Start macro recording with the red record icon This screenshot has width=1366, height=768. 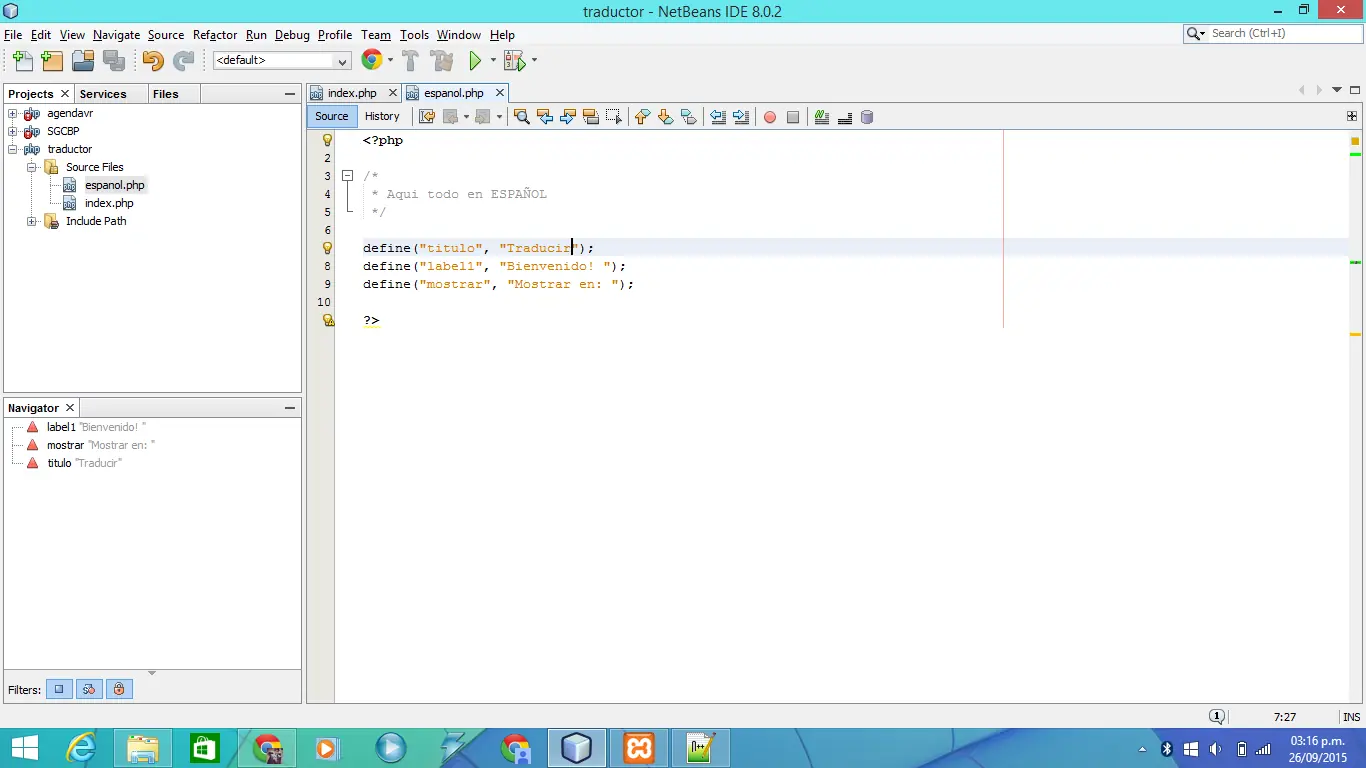(x=769, y=117)
